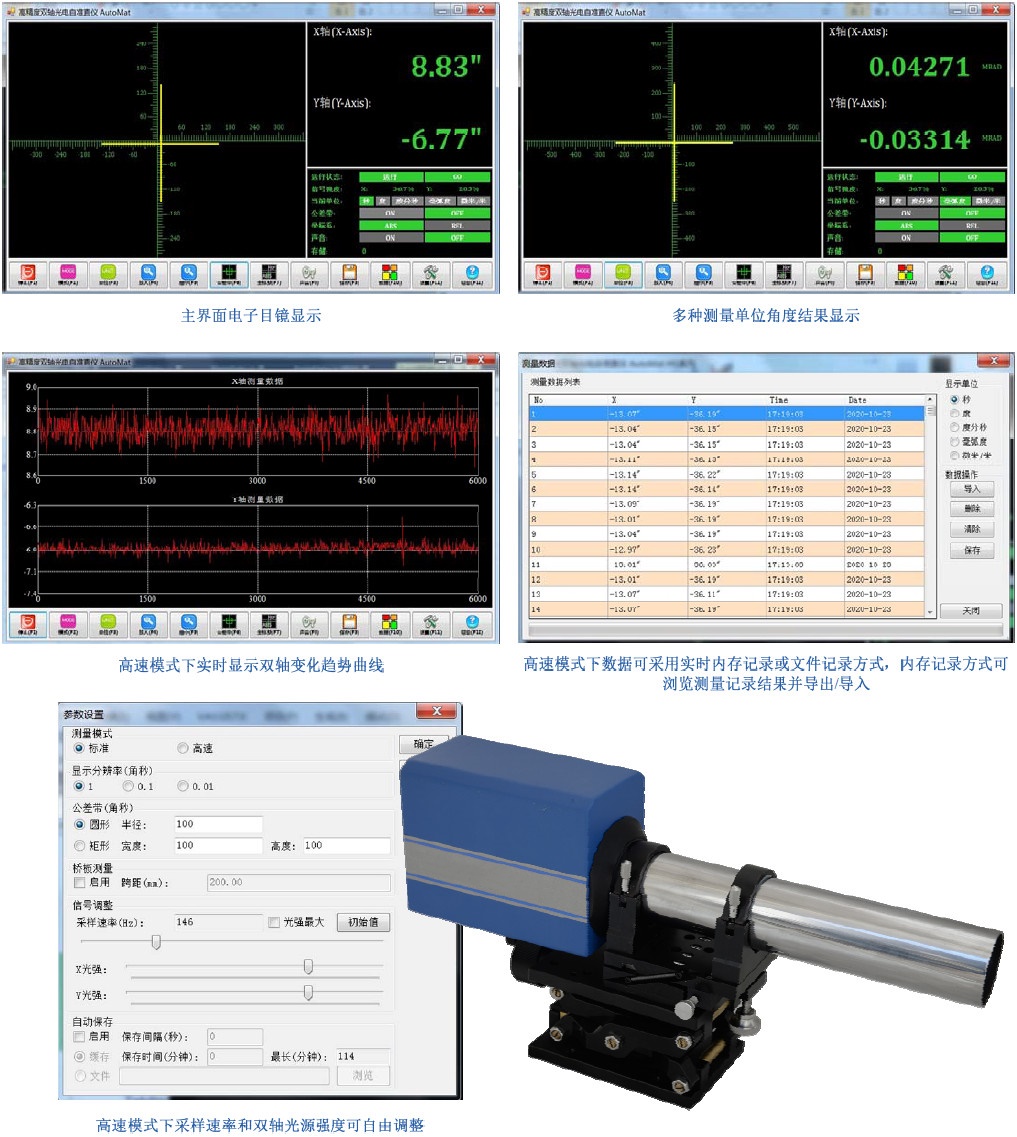Tick the 启用 checkbox under 自动保存

pyautogui.click(x=81, y=1037)
